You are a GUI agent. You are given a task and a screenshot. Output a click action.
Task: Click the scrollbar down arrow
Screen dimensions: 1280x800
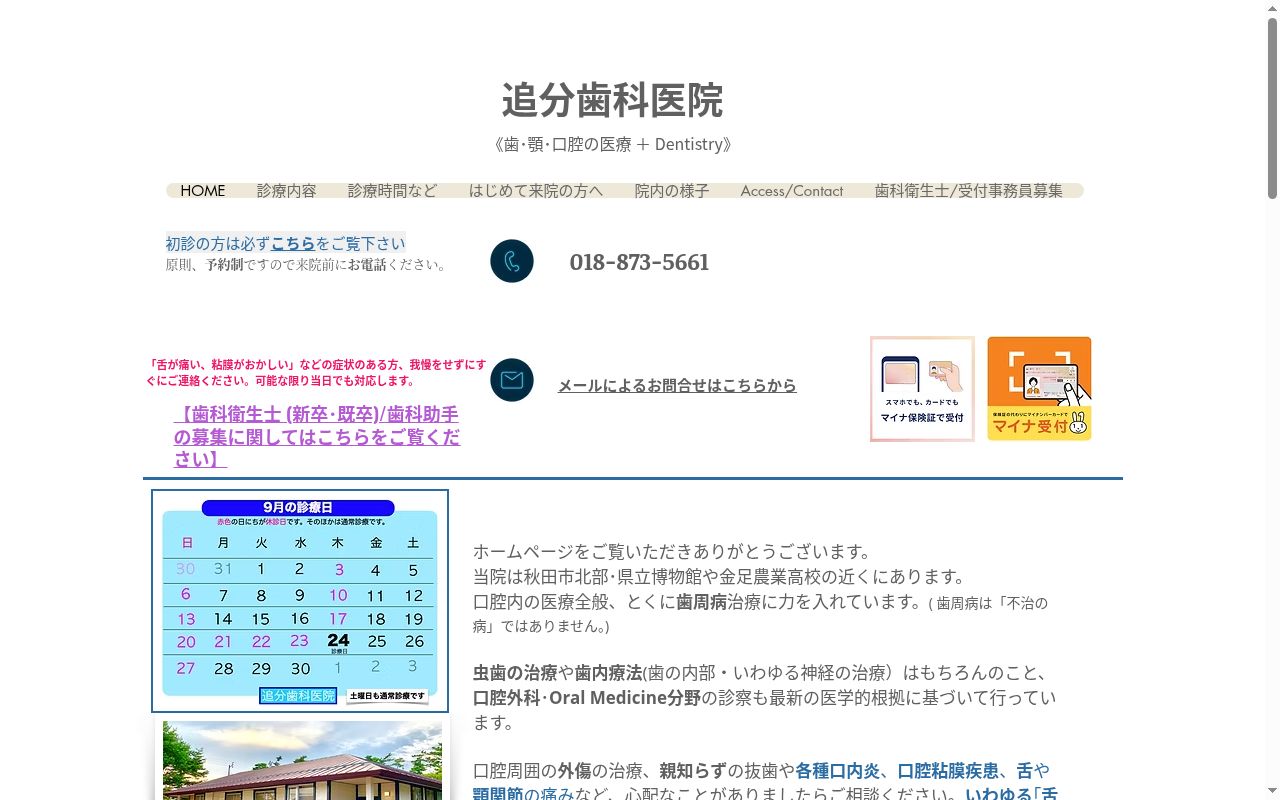pyautogui.click(x=1272, y=792)
